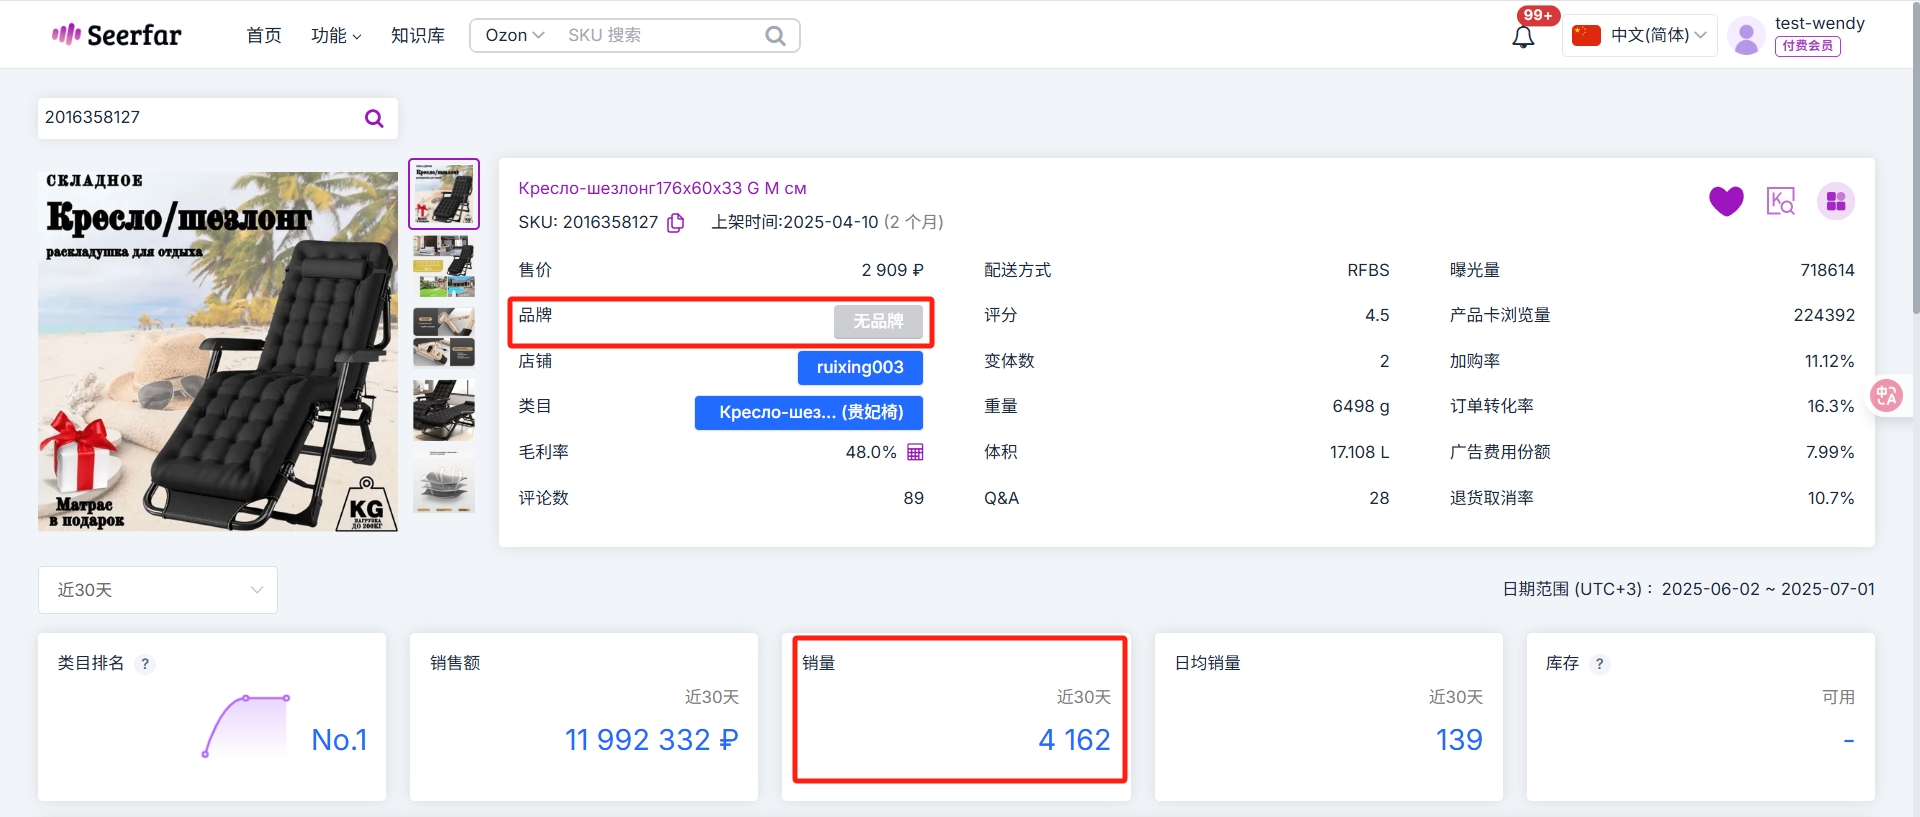Click purple search icon beside 2016358127
This screenshot has width=1920, height=817.
pos(374,118)
